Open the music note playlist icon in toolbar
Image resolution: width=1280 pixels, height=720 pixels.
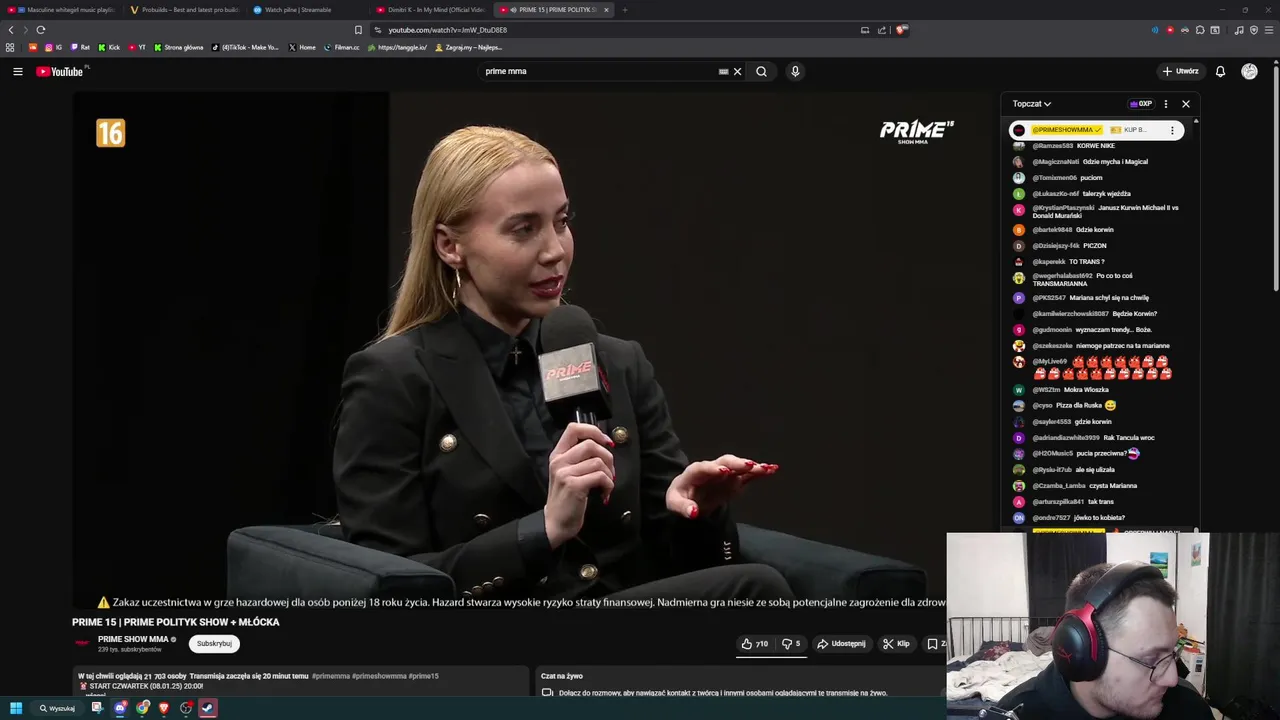(1239, 30)
